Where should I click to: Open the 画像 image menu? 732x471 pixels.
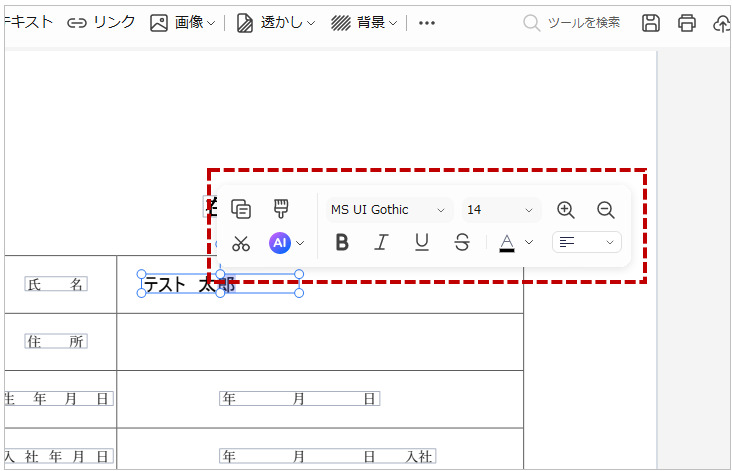click(183, 22)
